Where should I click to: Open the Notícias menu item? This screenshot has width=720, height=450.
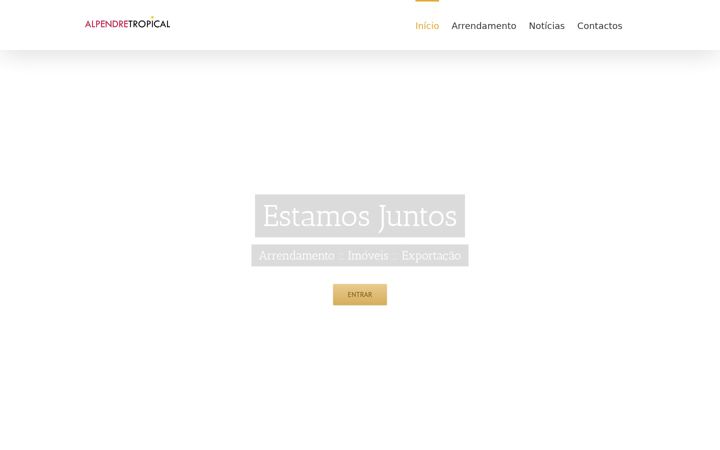tap(546, 26)
